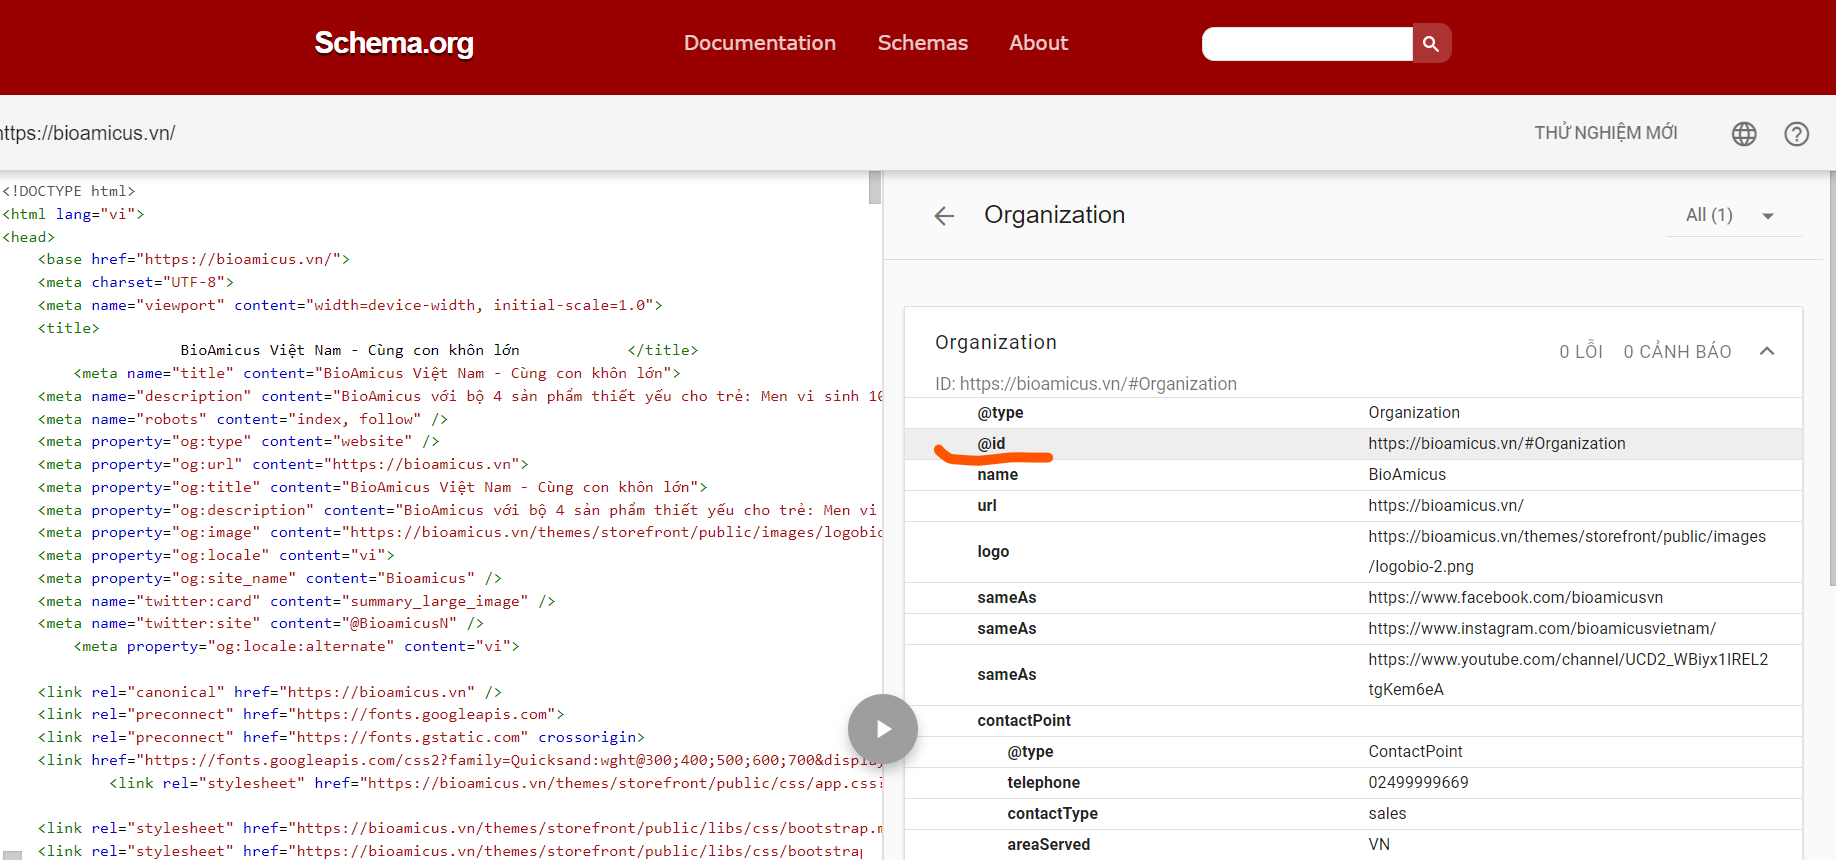Run the test with the play button
Screen dimensions: 1836x860
coord(883,729)
